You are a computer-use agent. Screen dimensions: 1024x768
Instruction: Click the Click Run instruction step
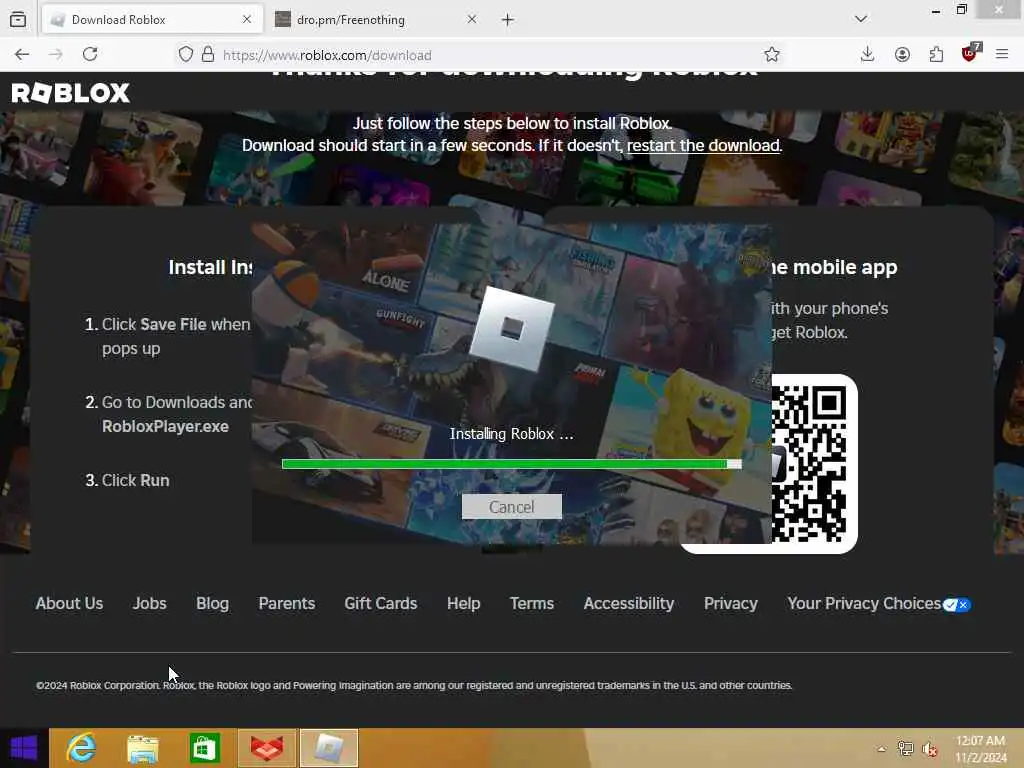point(127,480)
